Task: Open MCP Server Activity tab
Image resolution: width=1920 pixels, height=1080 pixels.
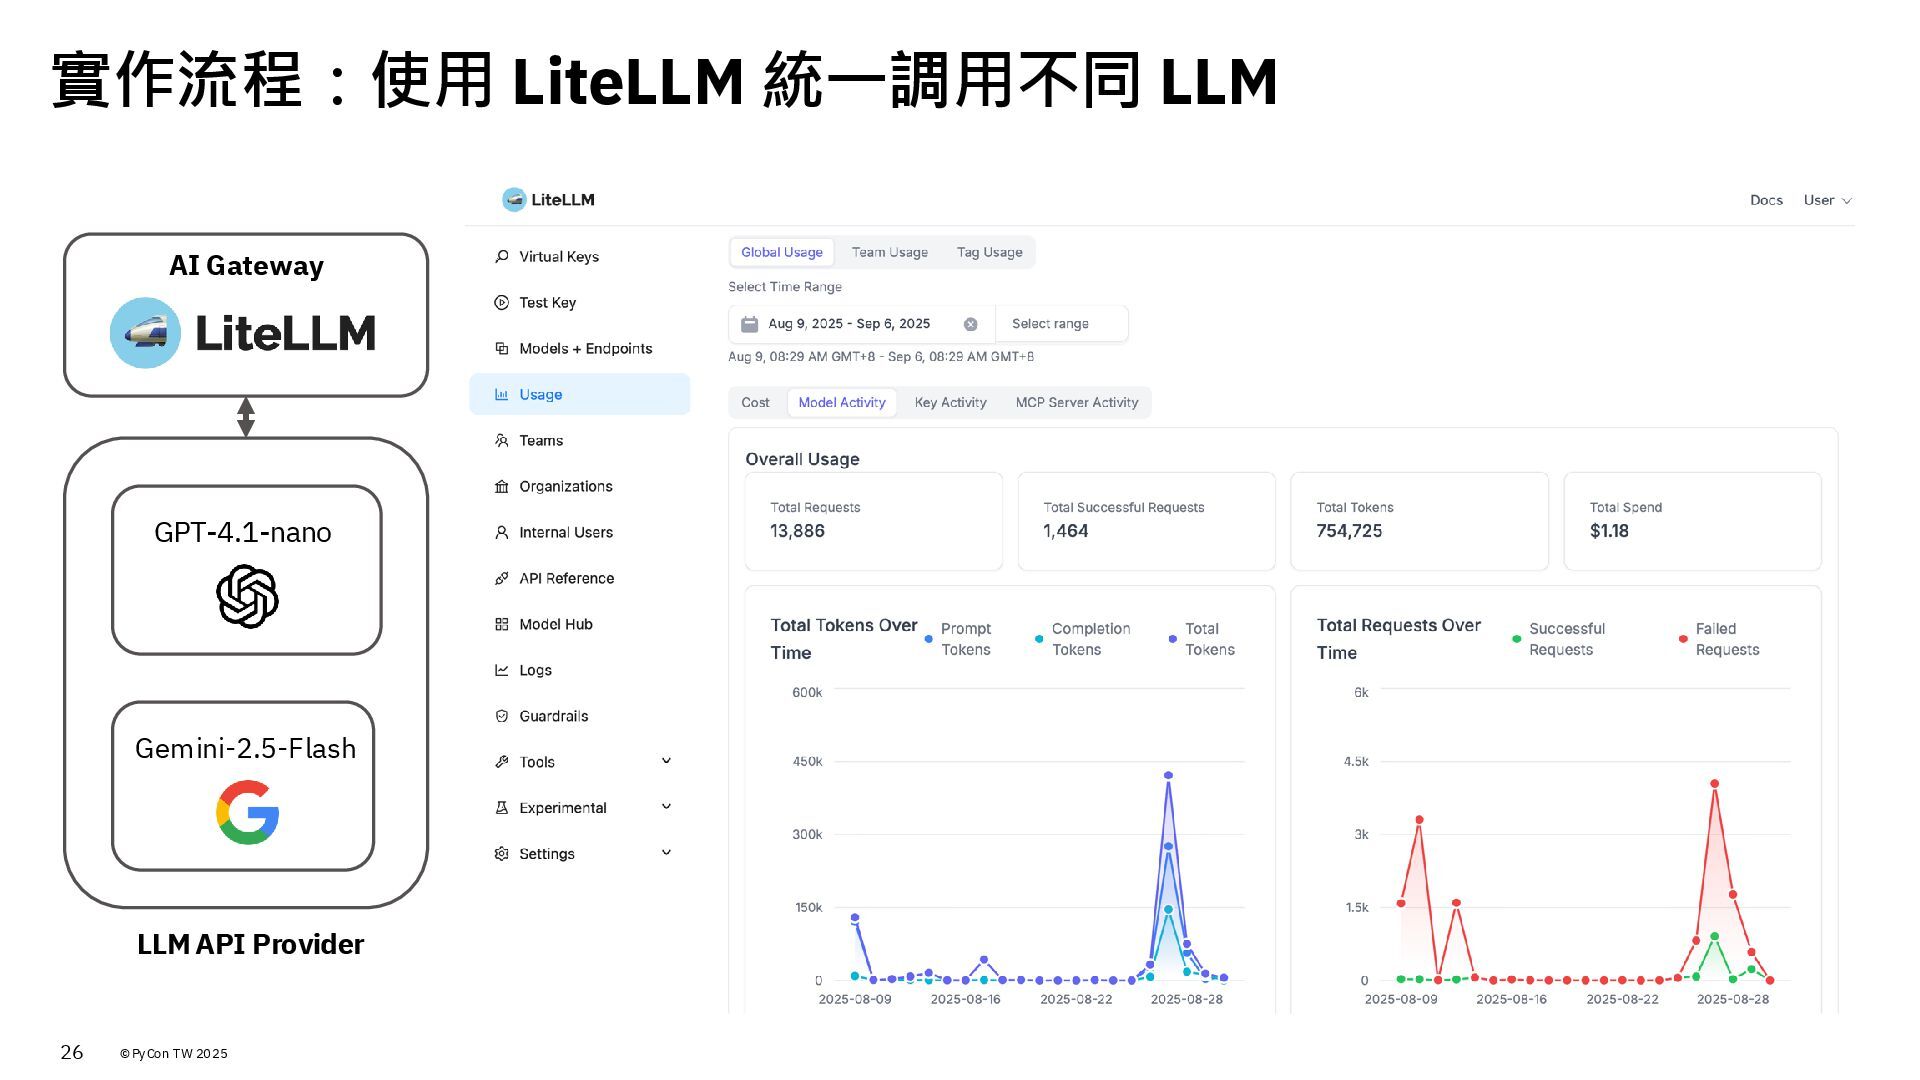Action: 1077,403
